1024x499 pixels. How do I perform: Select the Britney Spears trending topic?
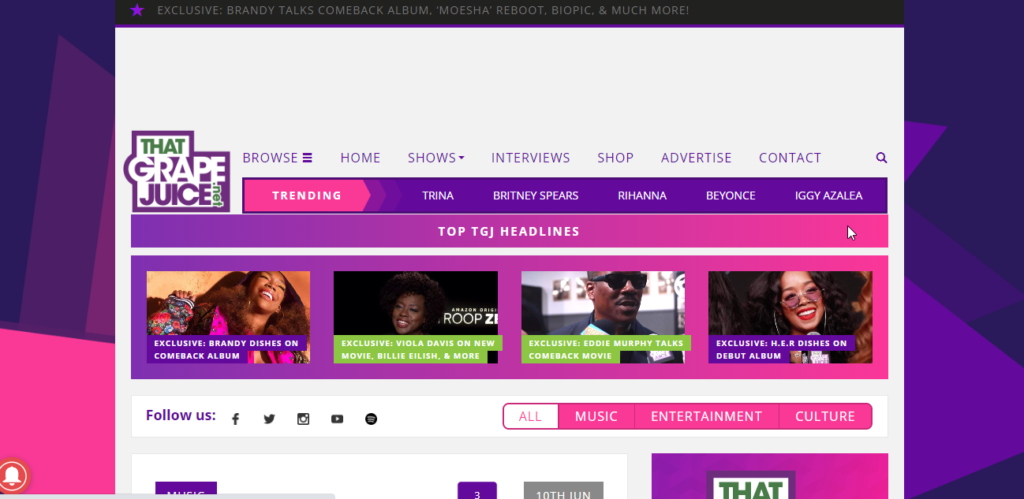point(536,195)
